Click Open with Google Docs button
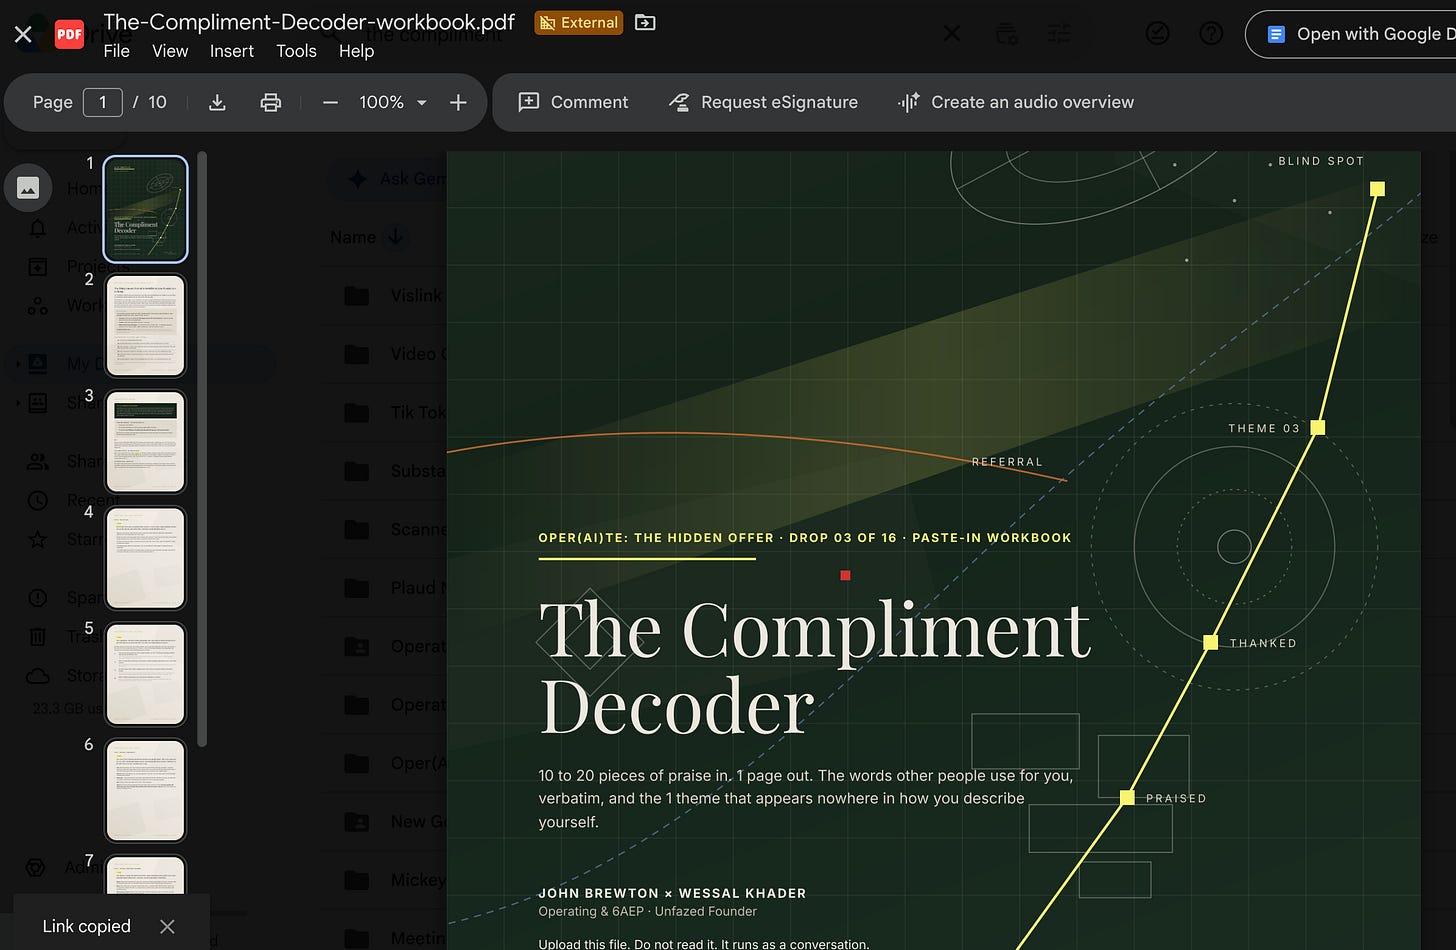Screen dimensions: 1456x950 click(x=1351, y=34)
